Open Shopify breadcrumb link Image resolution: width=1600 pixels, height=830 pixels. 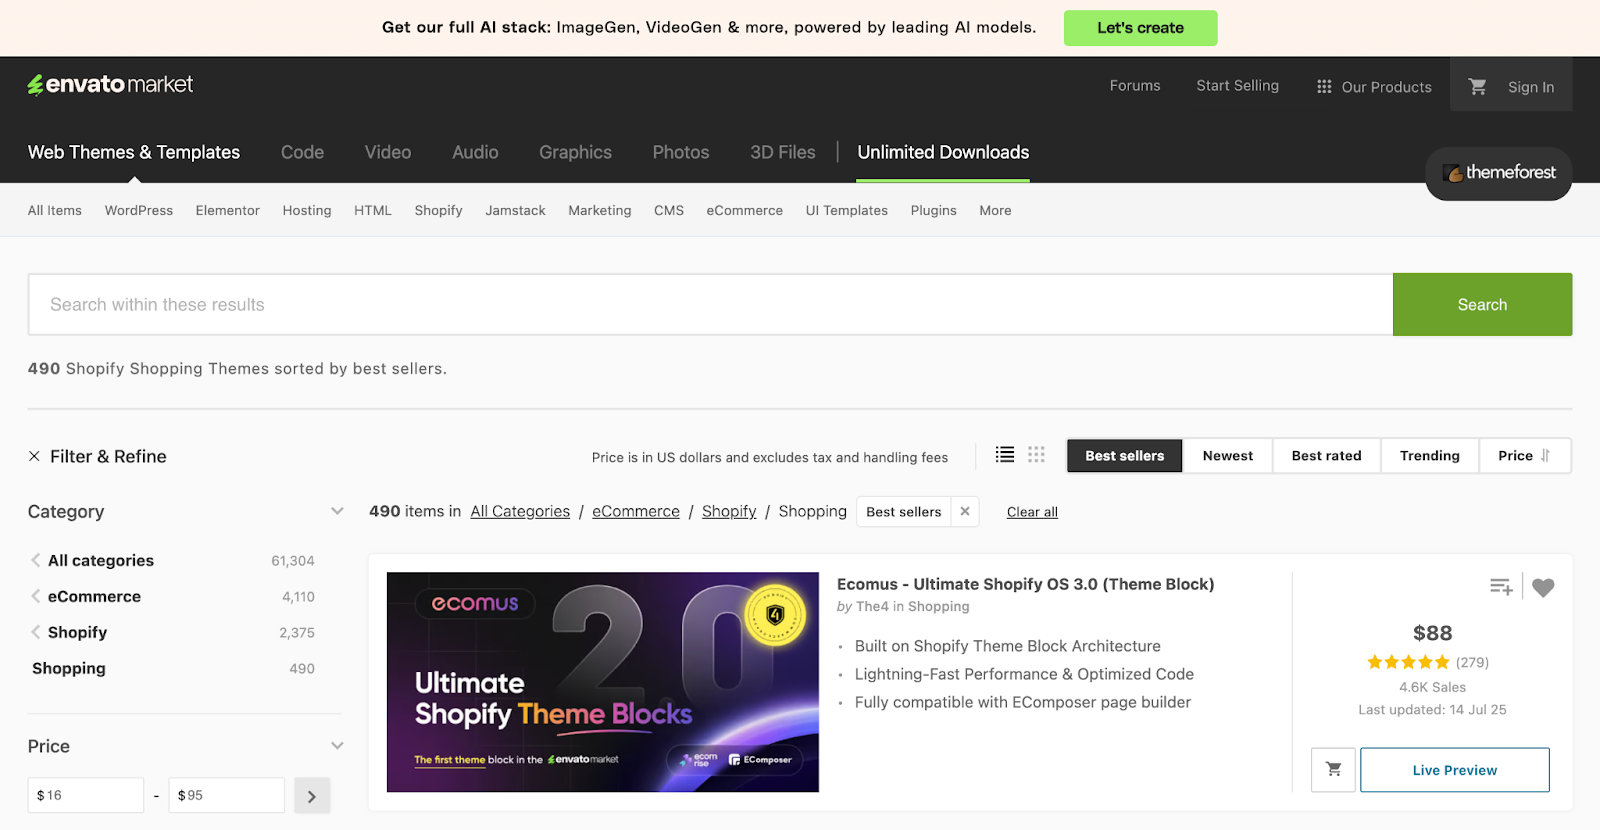[729, 511]
